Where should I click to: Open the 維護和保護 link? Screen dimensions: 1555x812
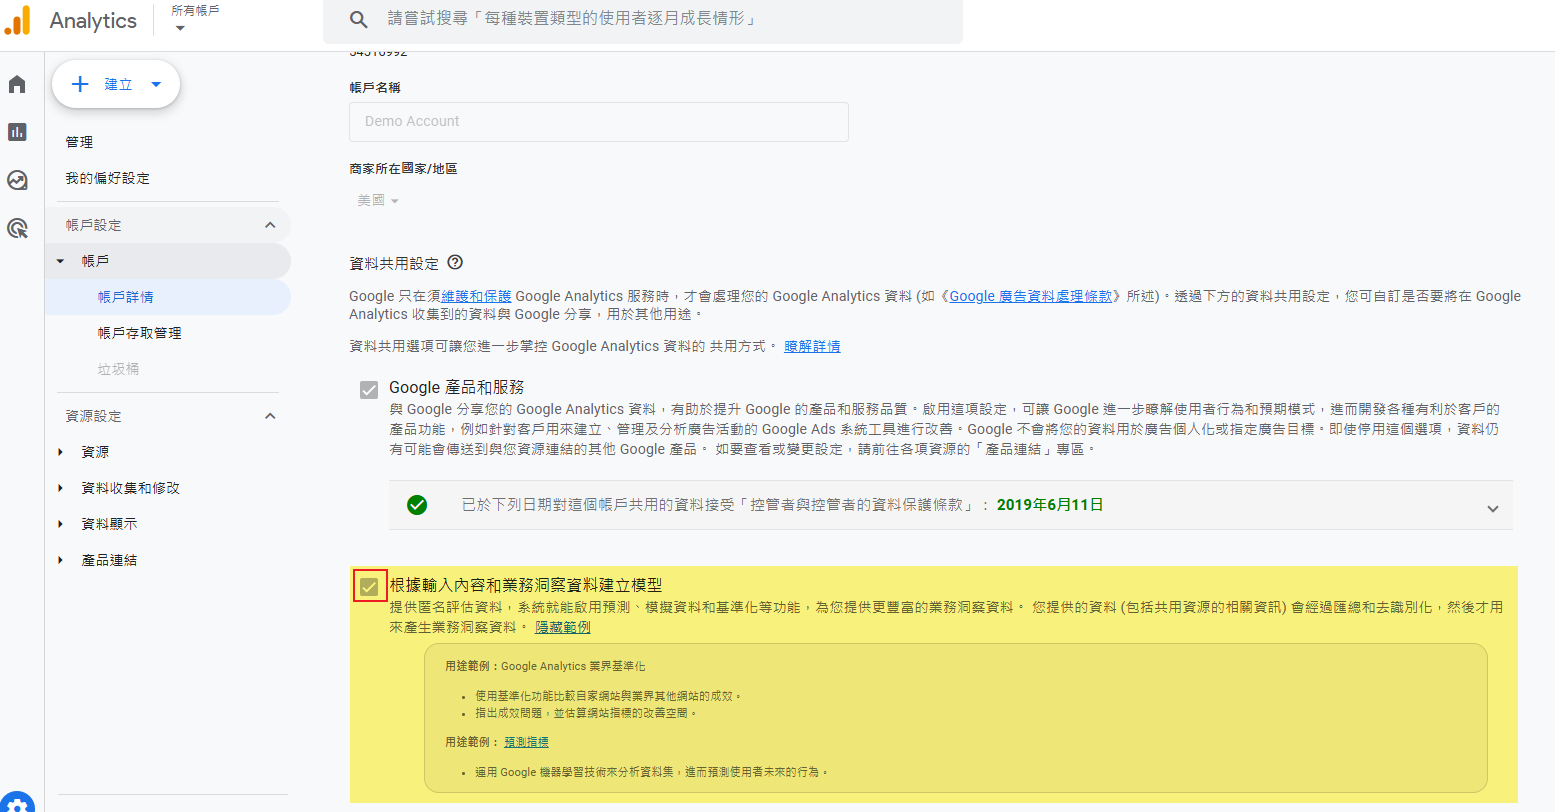point(477,296)
